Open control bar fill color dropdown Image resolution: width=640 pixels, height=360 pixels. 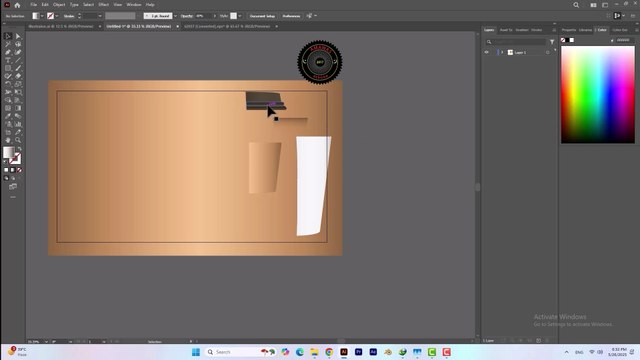point(42,16)
